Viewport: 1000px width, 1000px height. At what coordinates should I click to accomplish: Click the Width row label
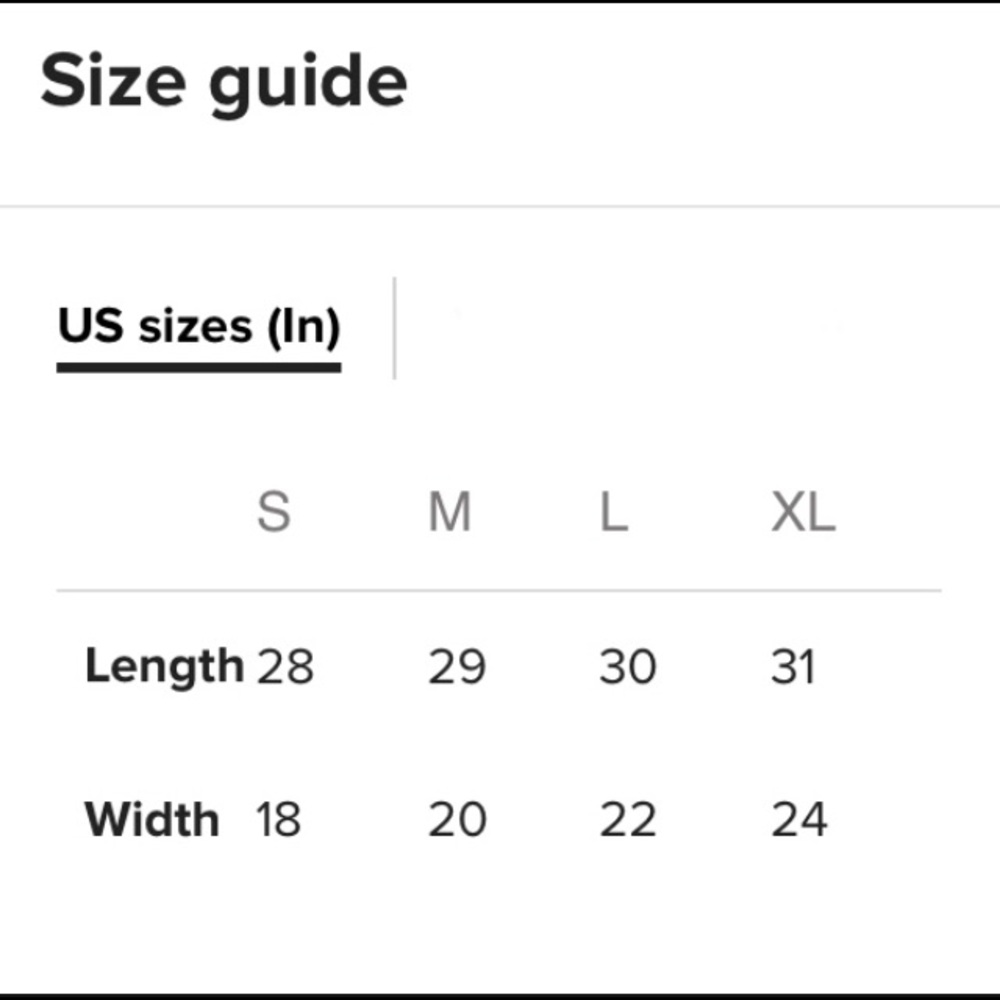click(152, 819)
